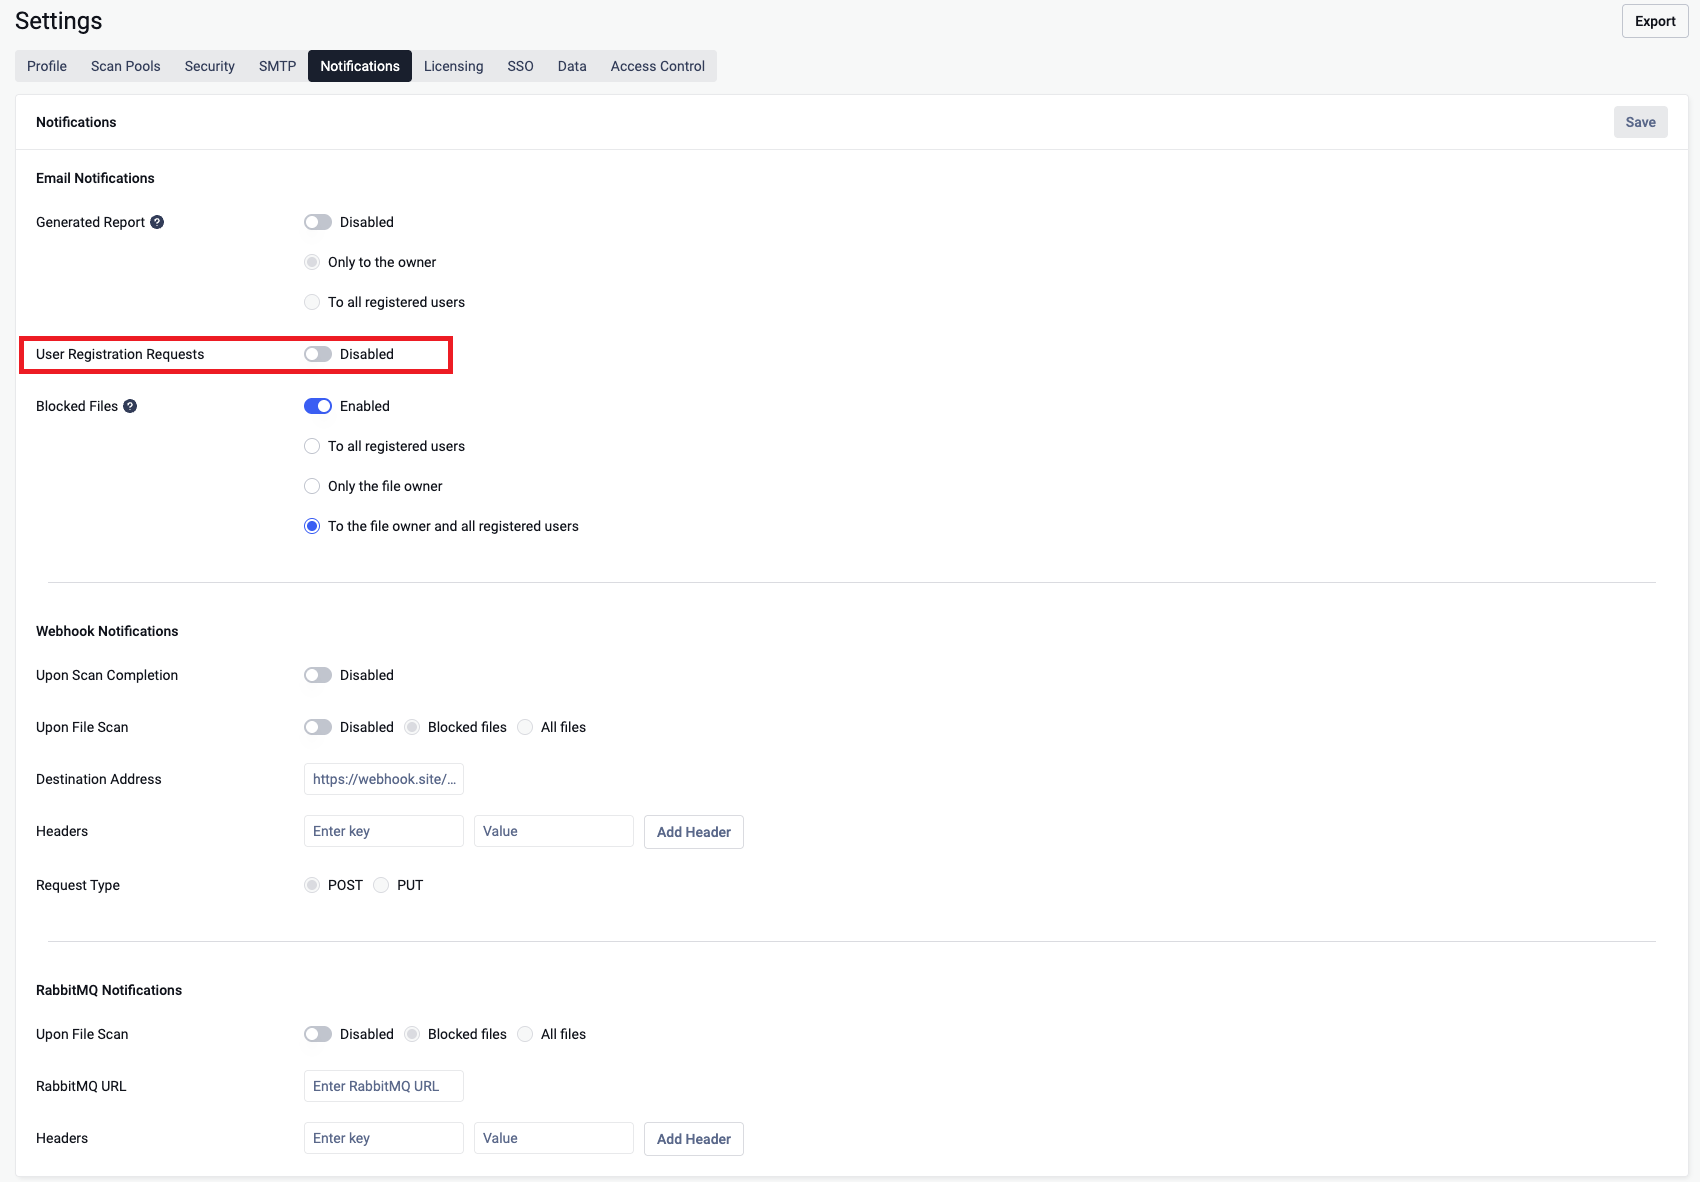
Task: Focus the RabbitMQ header Value field
Action: tap(554, 1138)
